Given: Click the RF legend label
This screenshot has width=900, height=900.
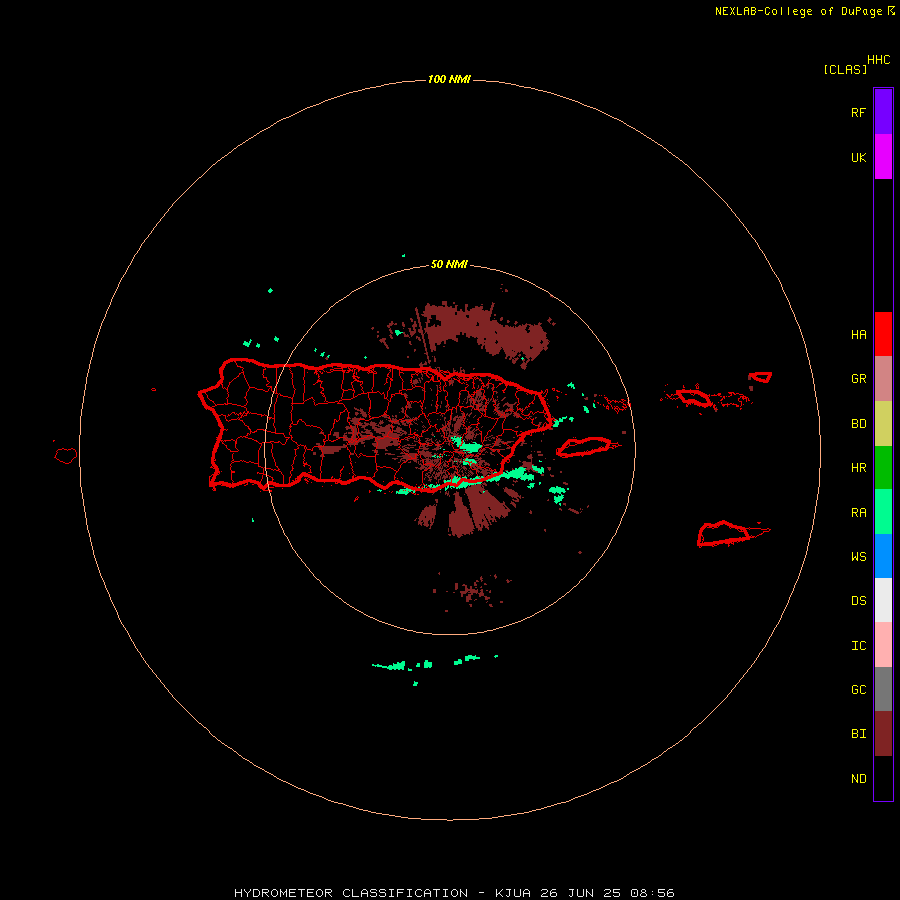Looking at the screenshot, I should (858, 112).
